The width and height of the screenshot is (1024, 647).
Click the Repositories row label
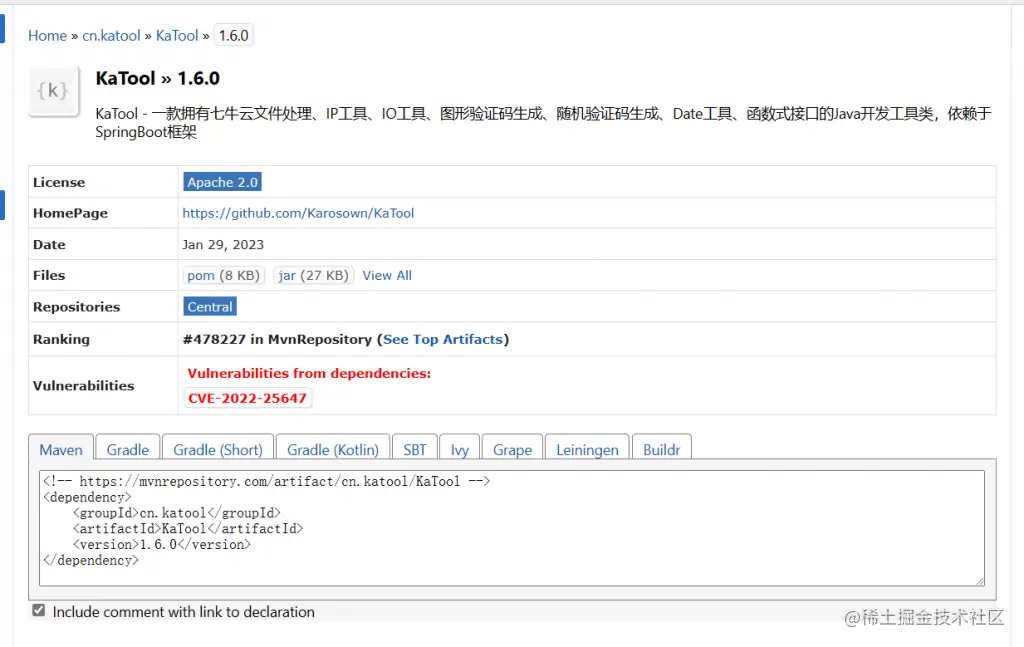76,307
